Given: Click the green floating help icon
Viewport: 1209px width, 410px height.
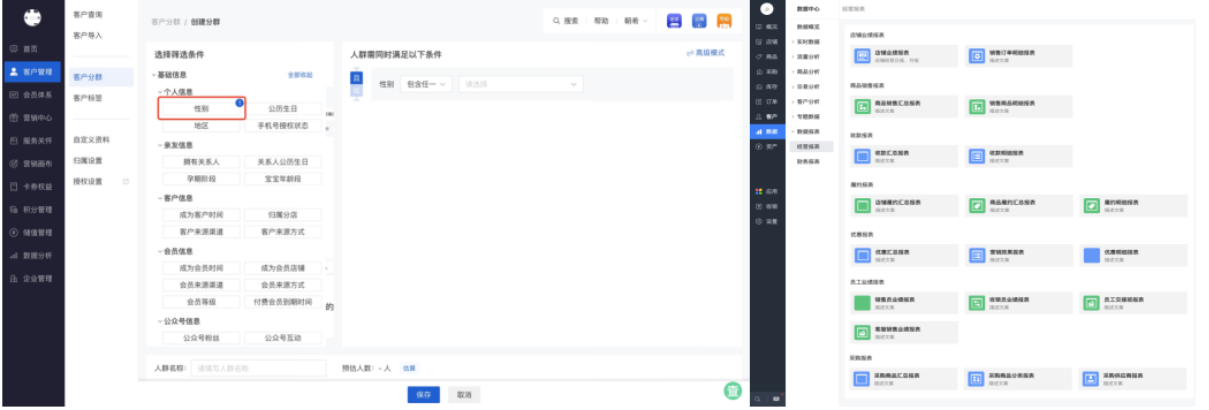Looking at the screenshot, I should click(x=732, y=391).
